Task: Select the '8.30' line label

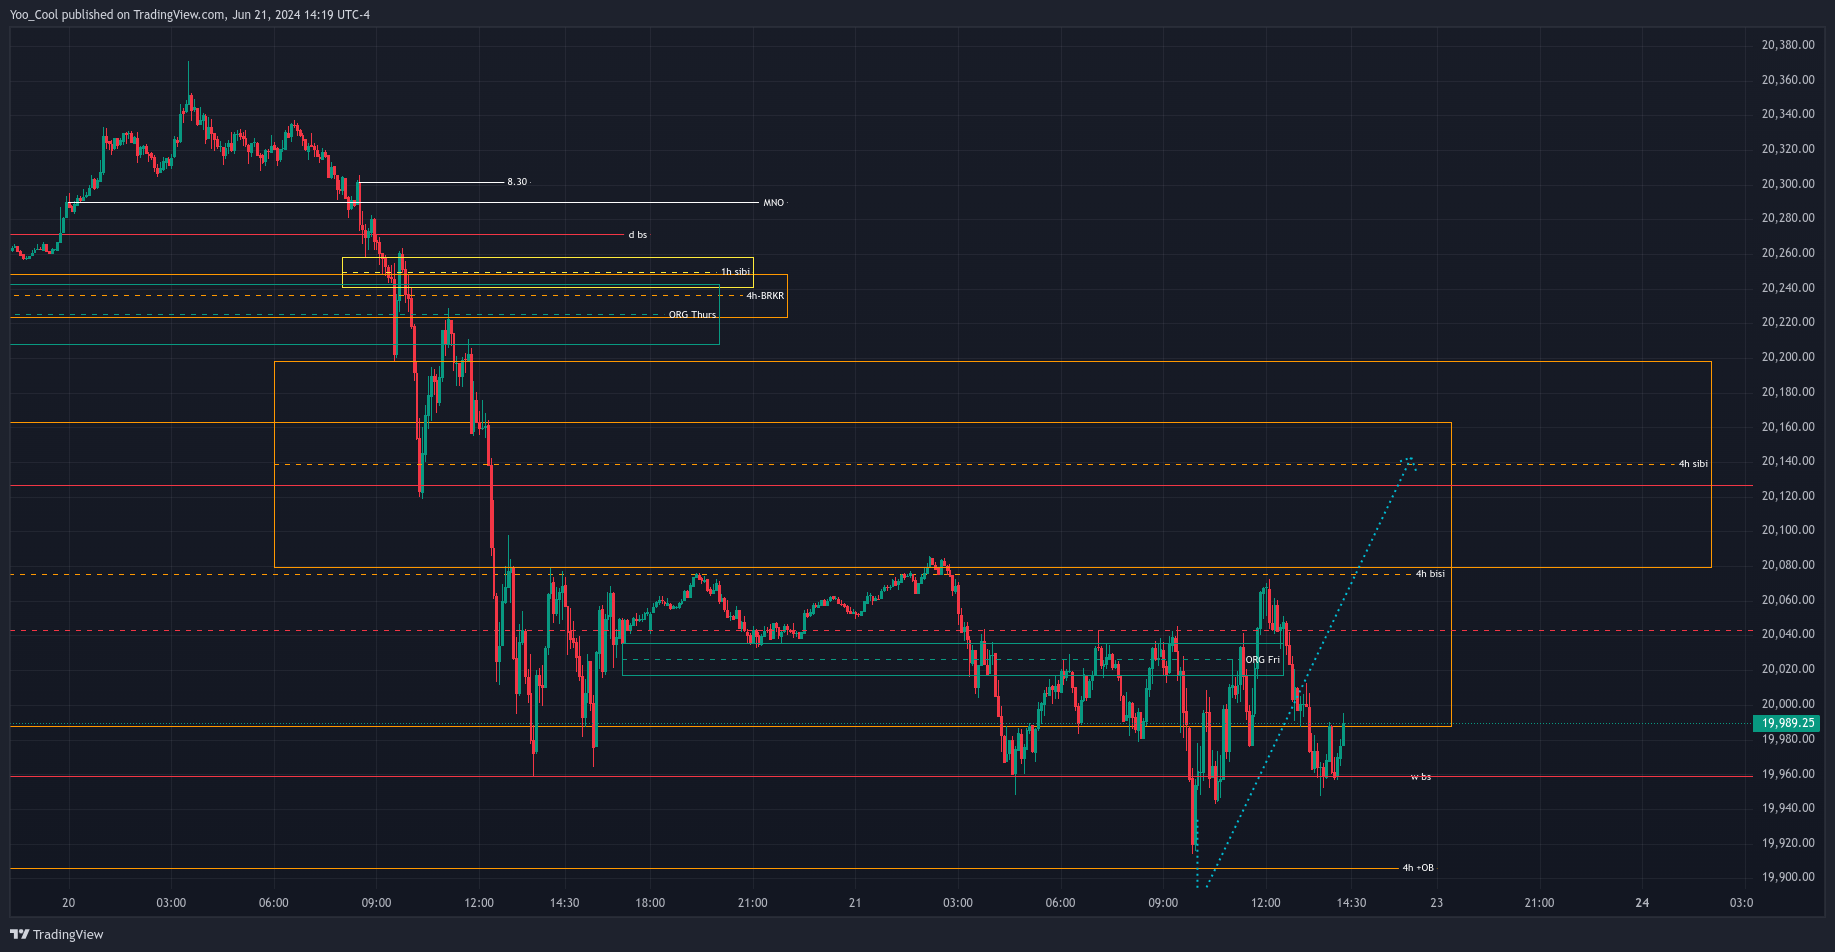Action: 517,182
